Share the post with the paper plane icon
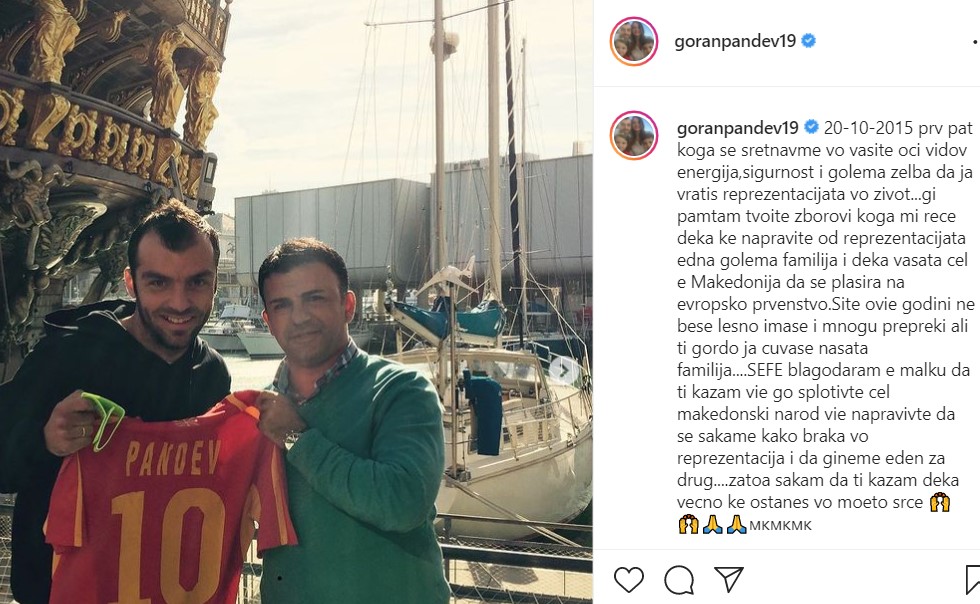The image size is (980, 604). tap(729, 579)
